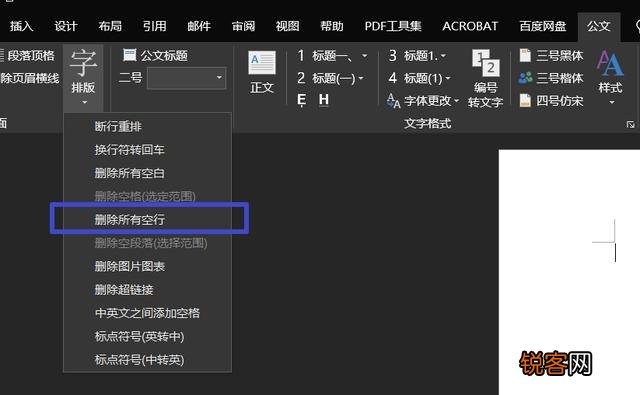Choose 删除所有空白 menu item

click(148, 173)
